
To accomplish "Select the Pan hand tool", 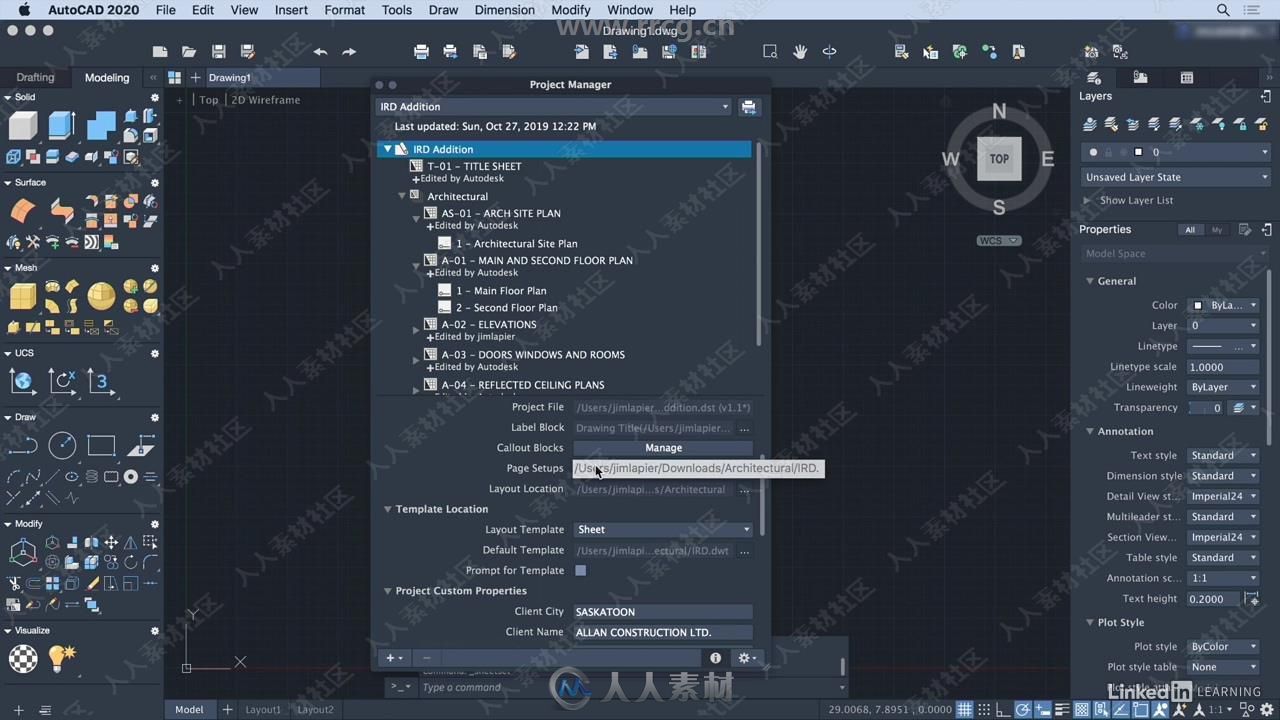I will (x=800, y=52).
